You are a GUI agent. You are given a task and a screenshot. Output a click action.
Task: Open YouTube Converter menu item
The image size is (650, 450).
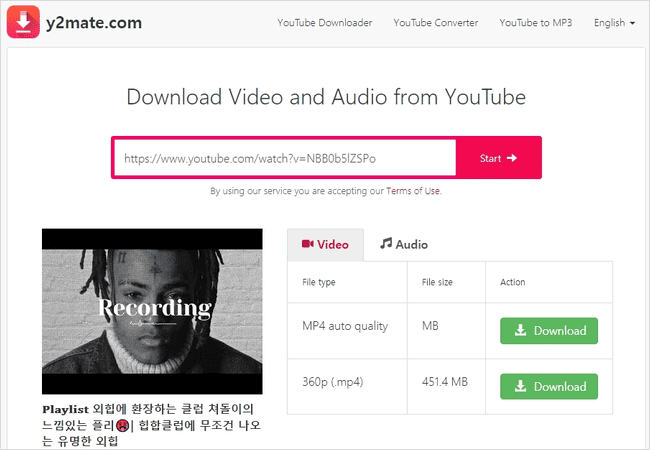click(436, 23)
